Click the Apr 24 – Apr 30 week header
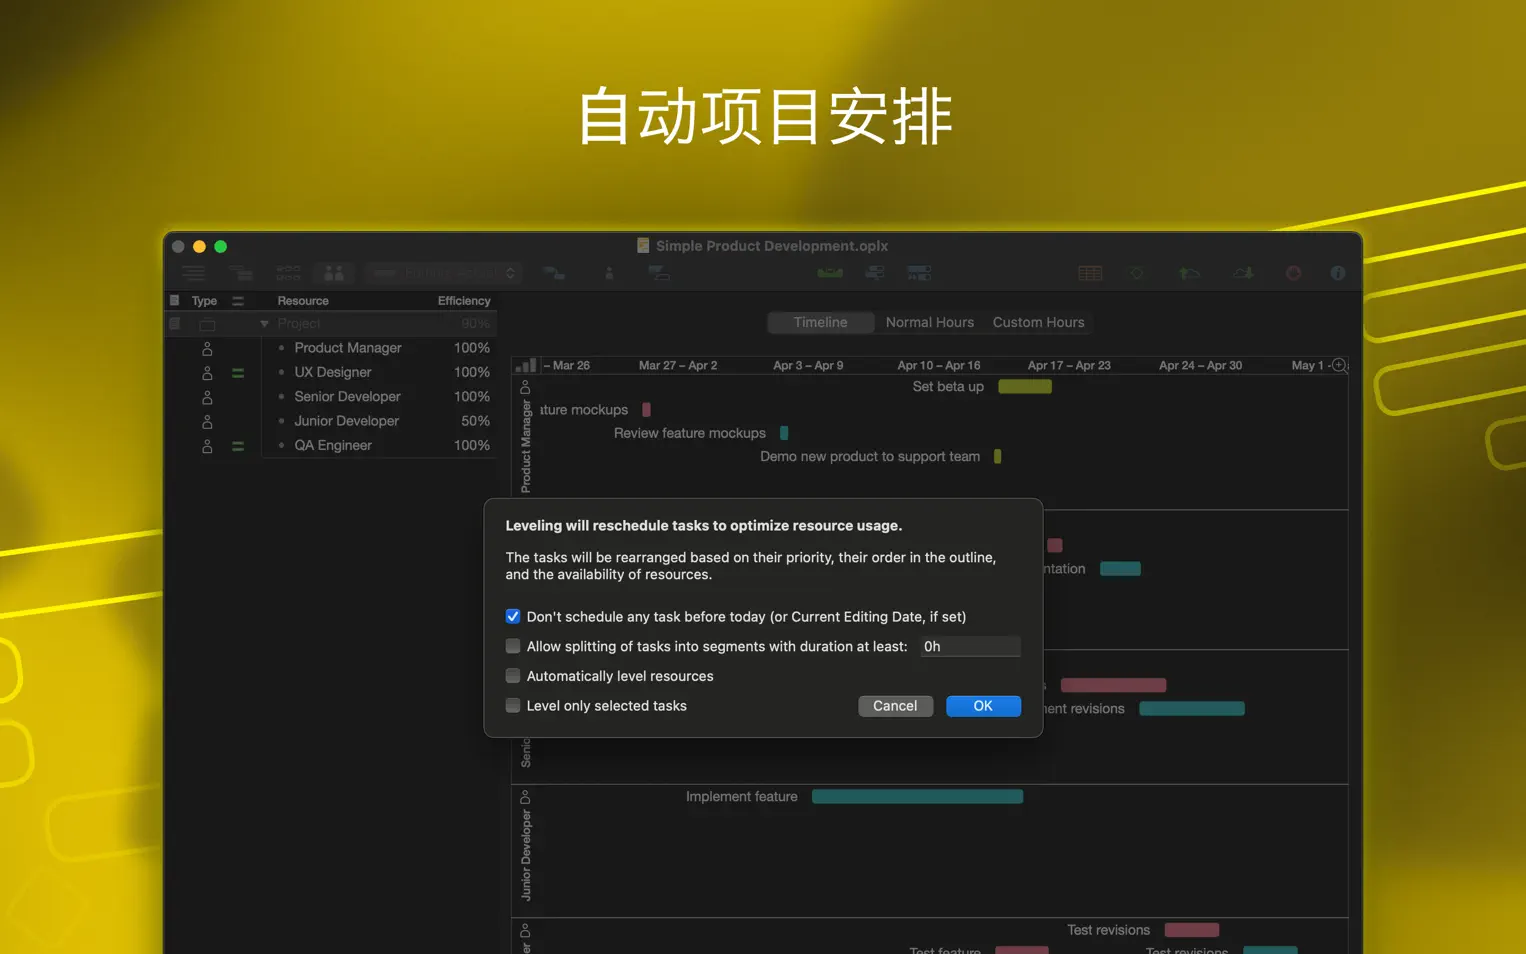The height and width of the screenshot is (954, 1526). point(1200,365)
